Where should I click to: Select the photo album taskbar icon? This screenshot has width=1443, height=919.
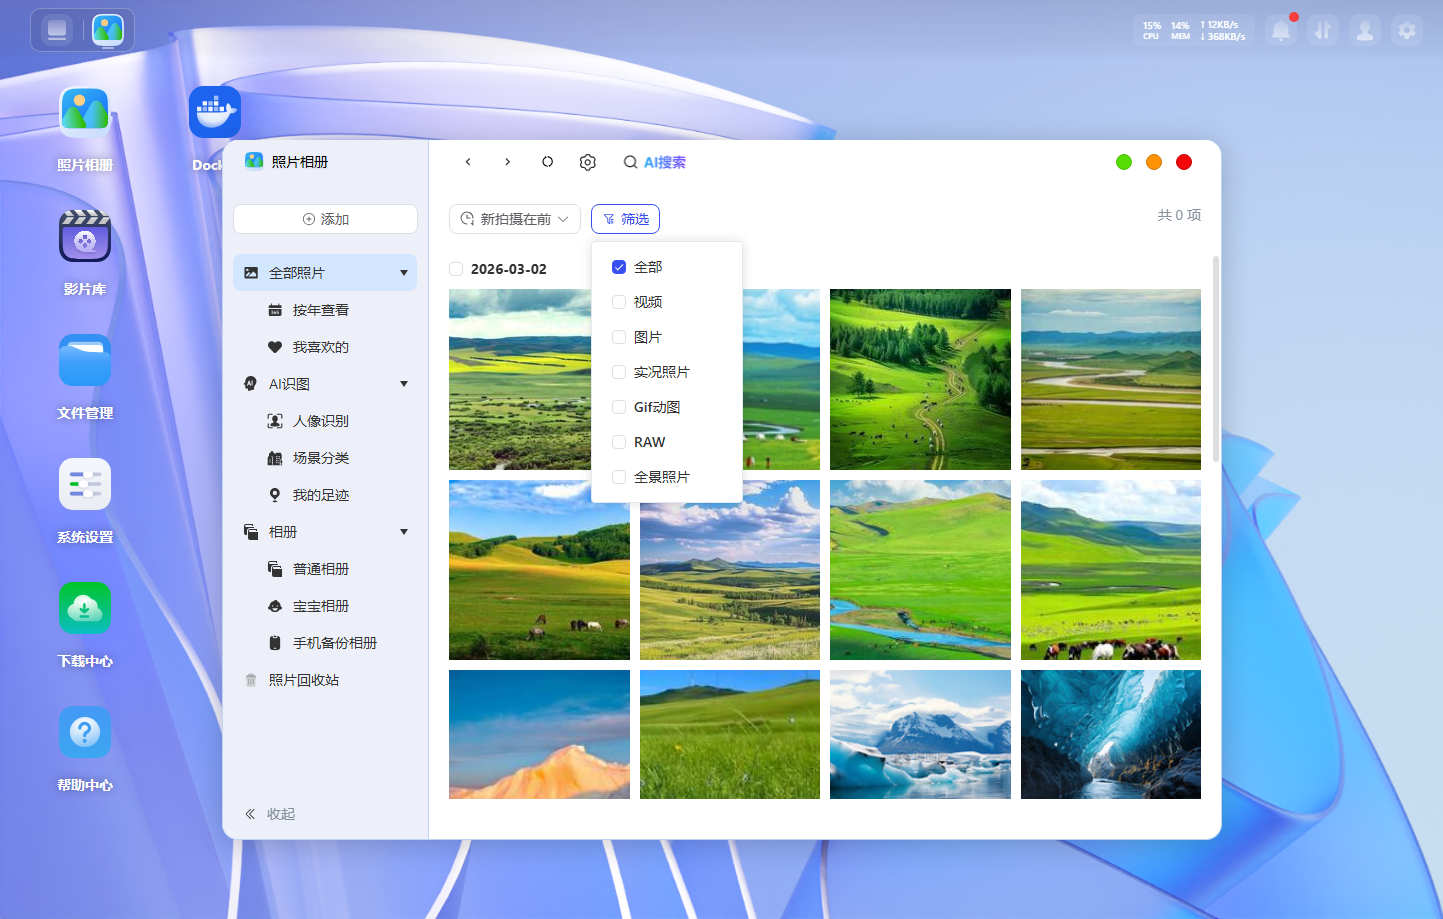point(108,30)
